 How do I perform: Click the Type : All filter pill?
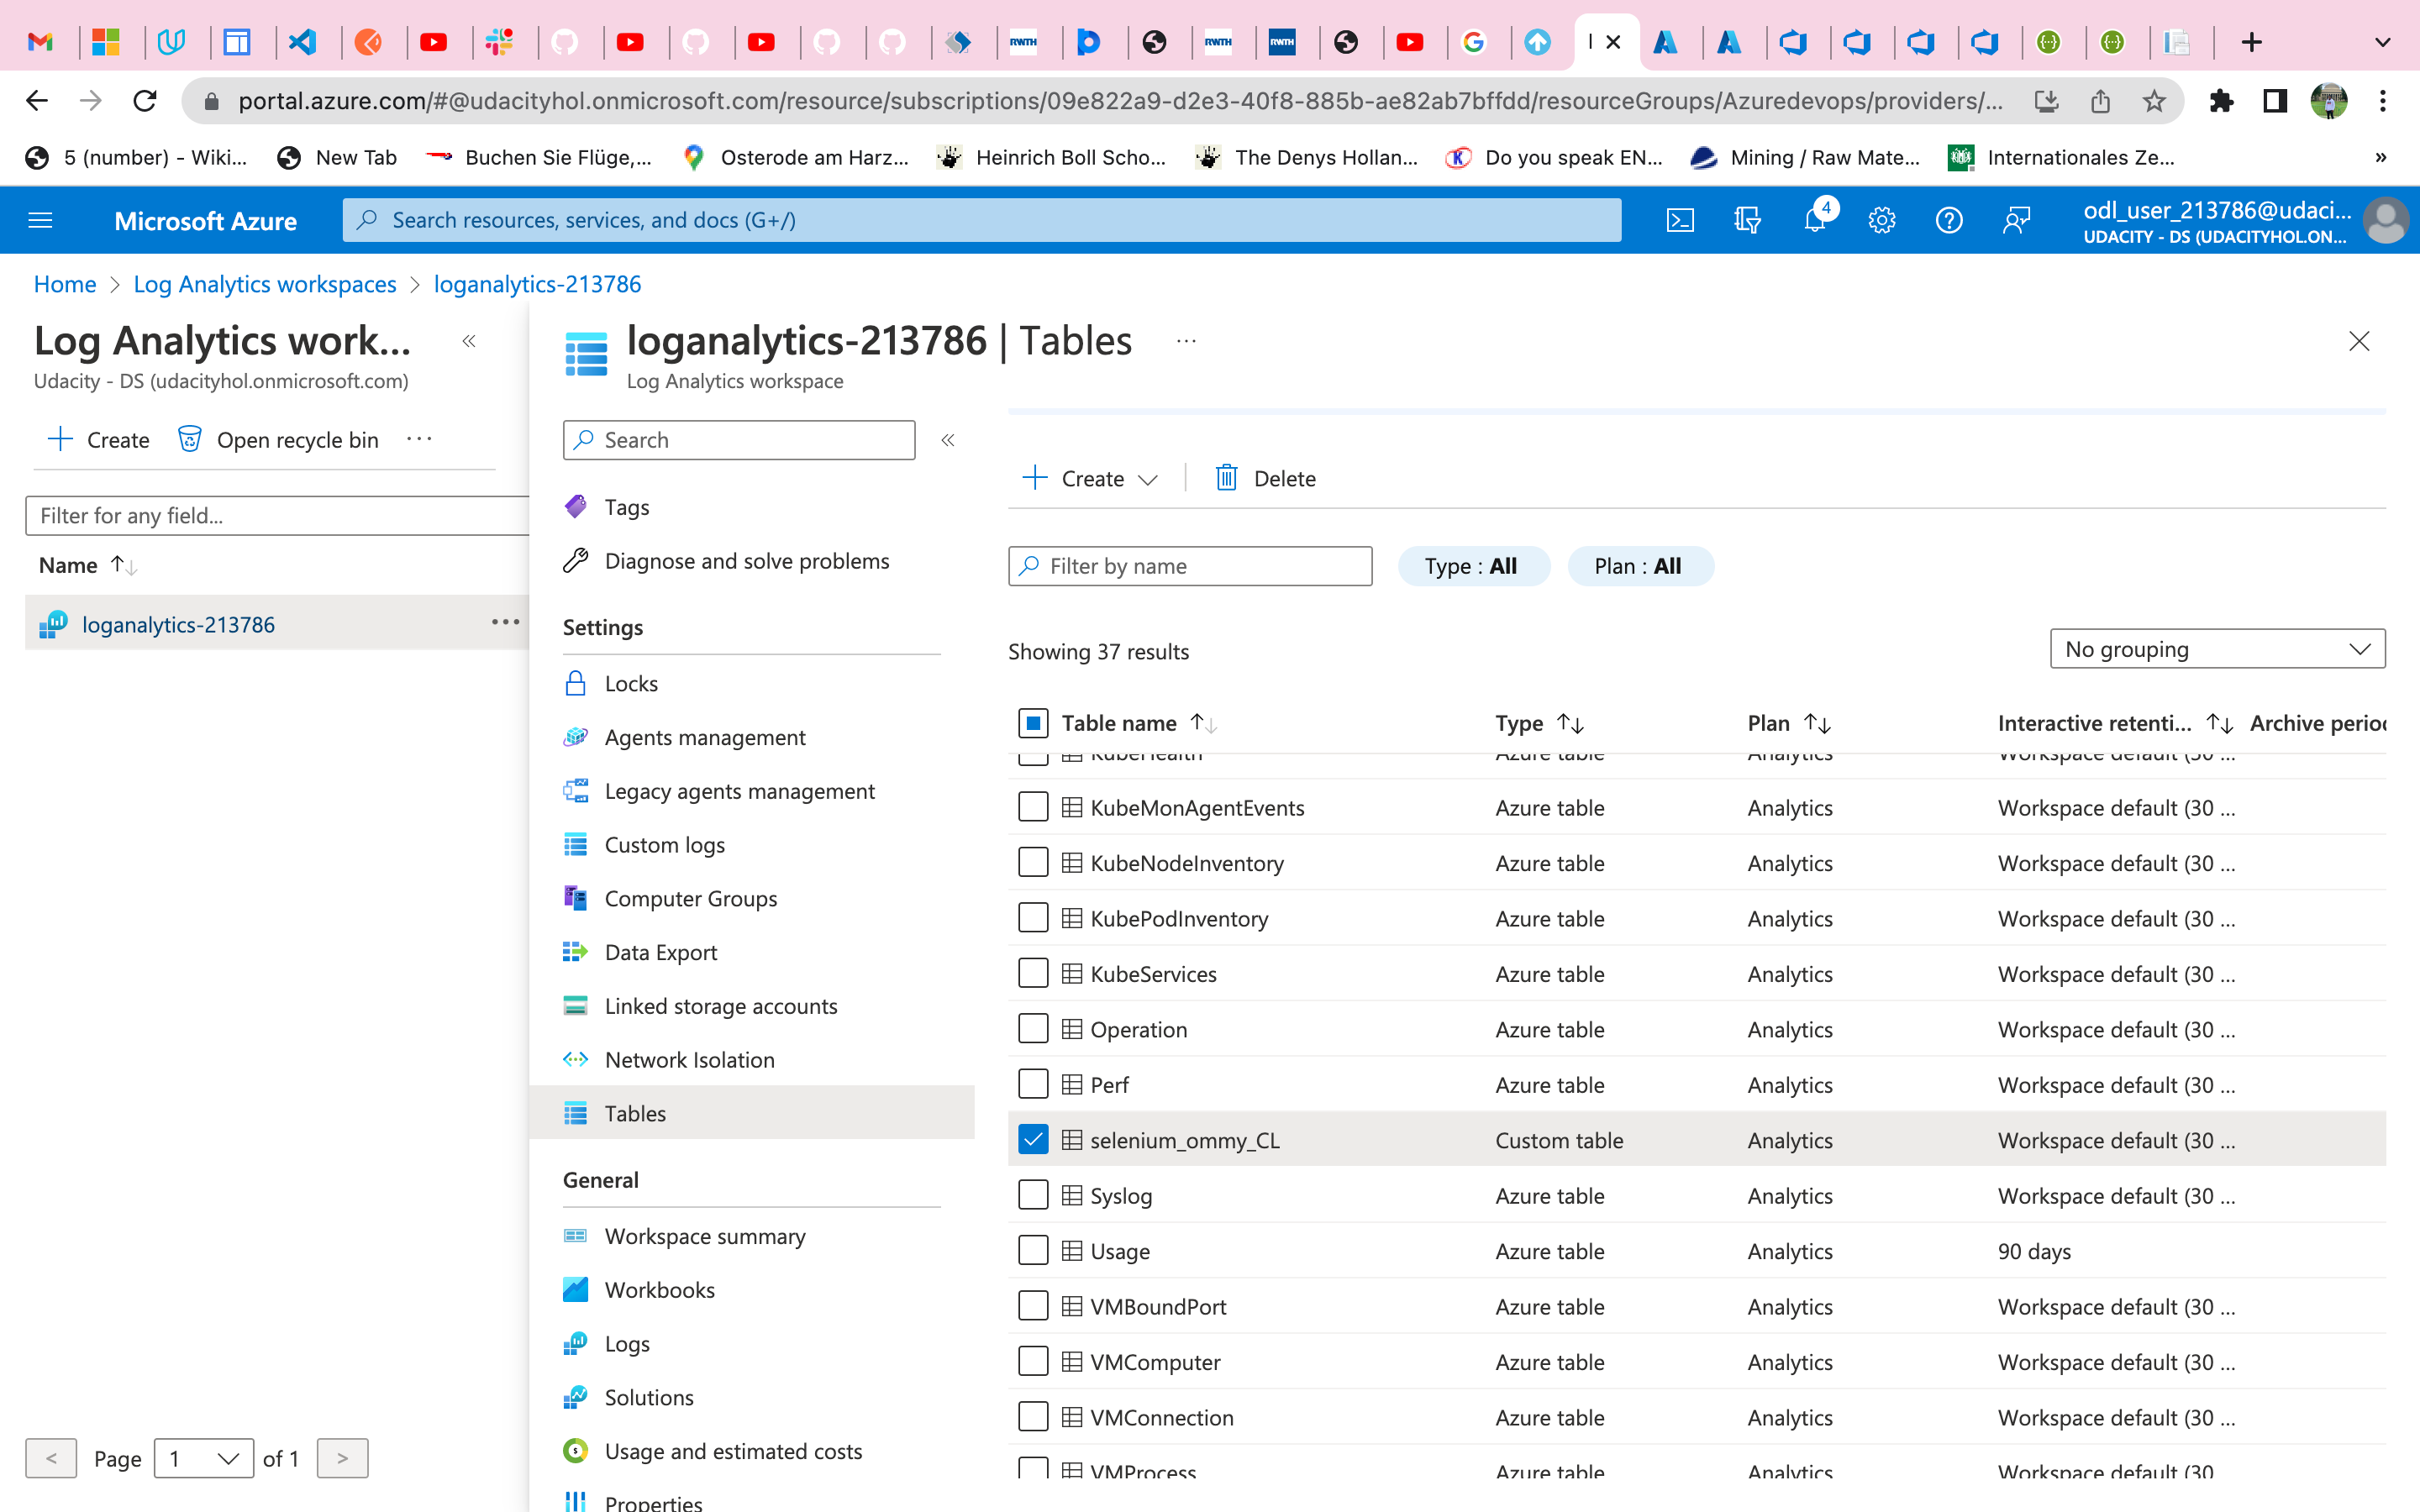click(x=1472, y=566)
